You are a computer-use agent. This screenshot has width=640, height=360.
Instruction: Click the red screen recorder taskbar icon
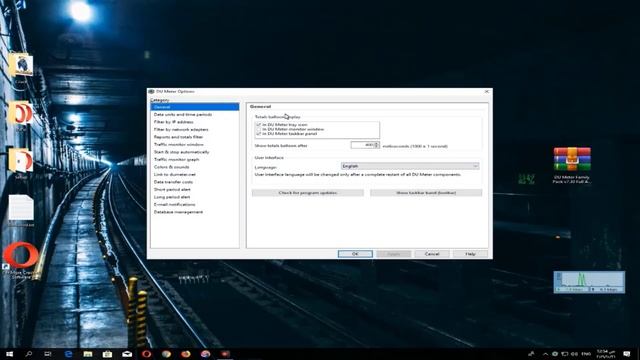tap(225, 354)
